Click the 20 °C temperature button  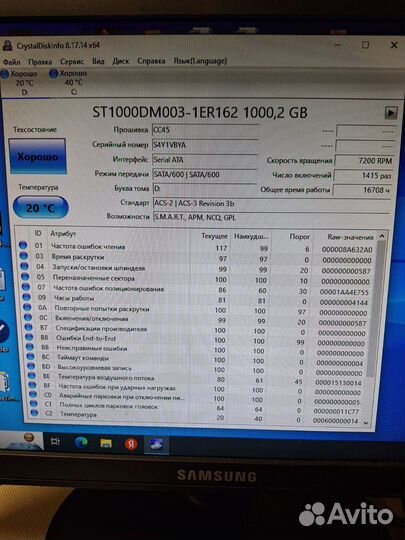coord(41,208)
